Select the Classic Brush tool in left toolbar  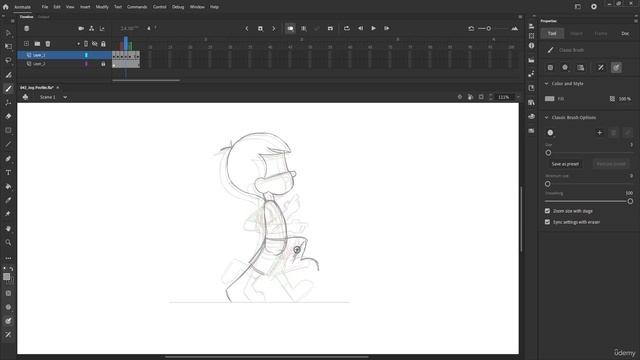pos(8,89)
